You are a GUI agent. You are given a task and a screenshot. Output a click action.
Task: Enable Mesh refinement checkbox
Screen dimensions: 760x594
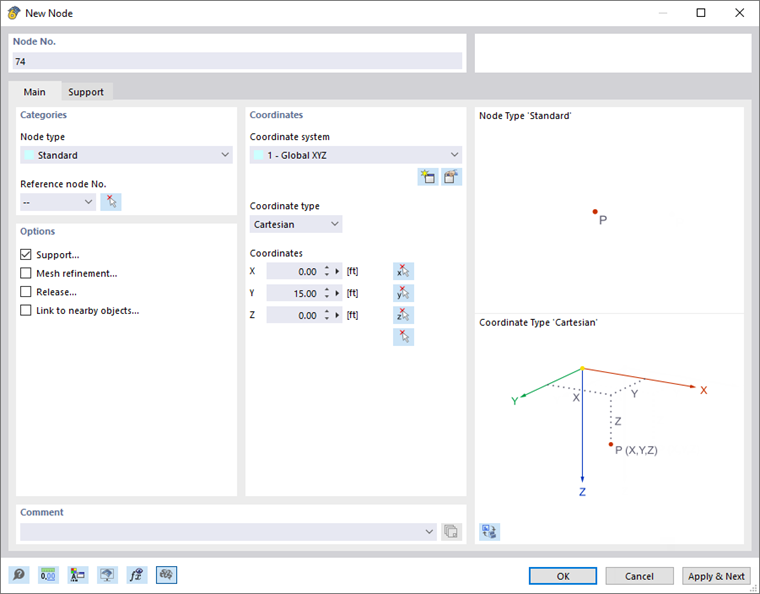pyautogui.click(x=26, y=273)
